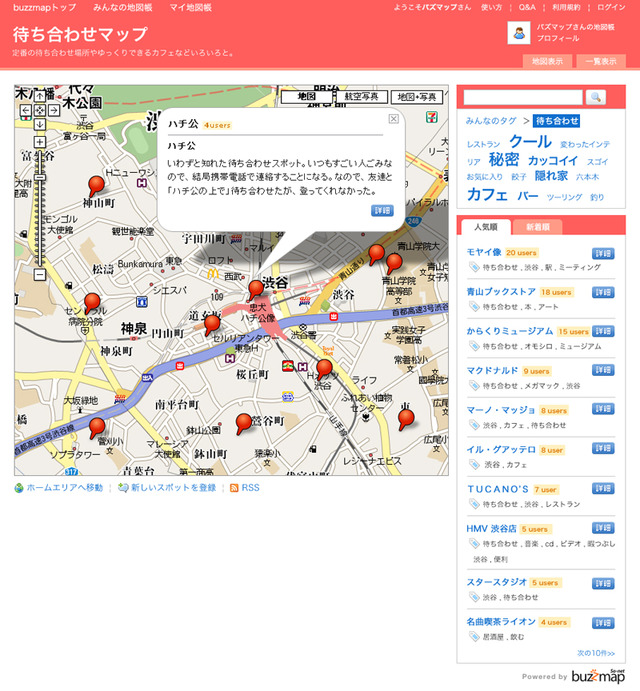This screenshot has width=640, height=691.
Task: Click the red pin near 神山町
Action: (96, 186)
